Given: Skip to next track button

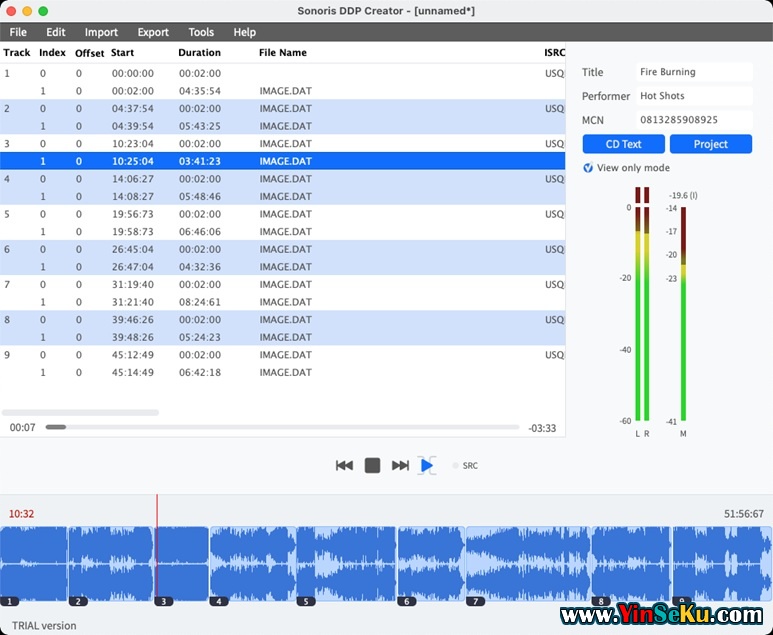Looking at the screenshot, I should 400,465.
